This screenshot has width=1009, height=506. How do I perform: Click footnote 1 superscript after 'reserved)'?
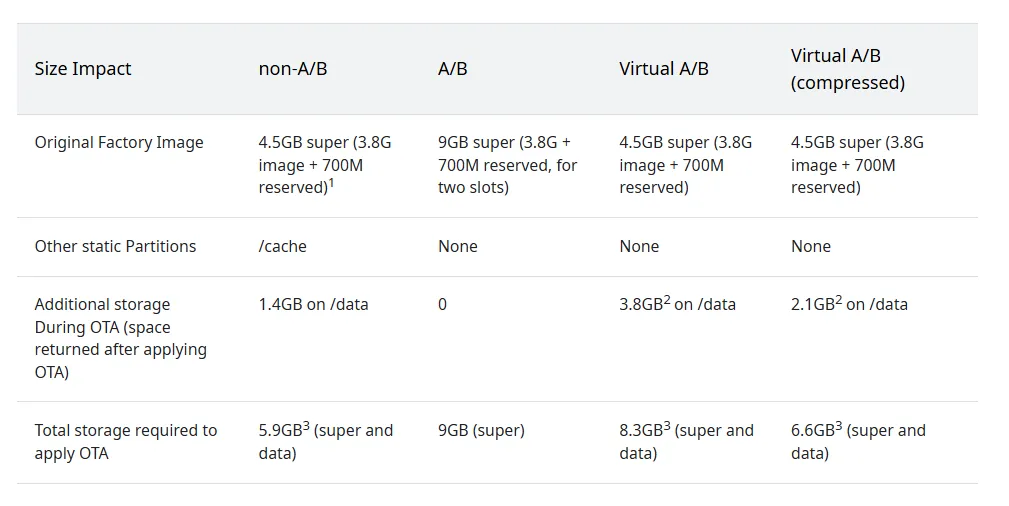click(331, 183)
